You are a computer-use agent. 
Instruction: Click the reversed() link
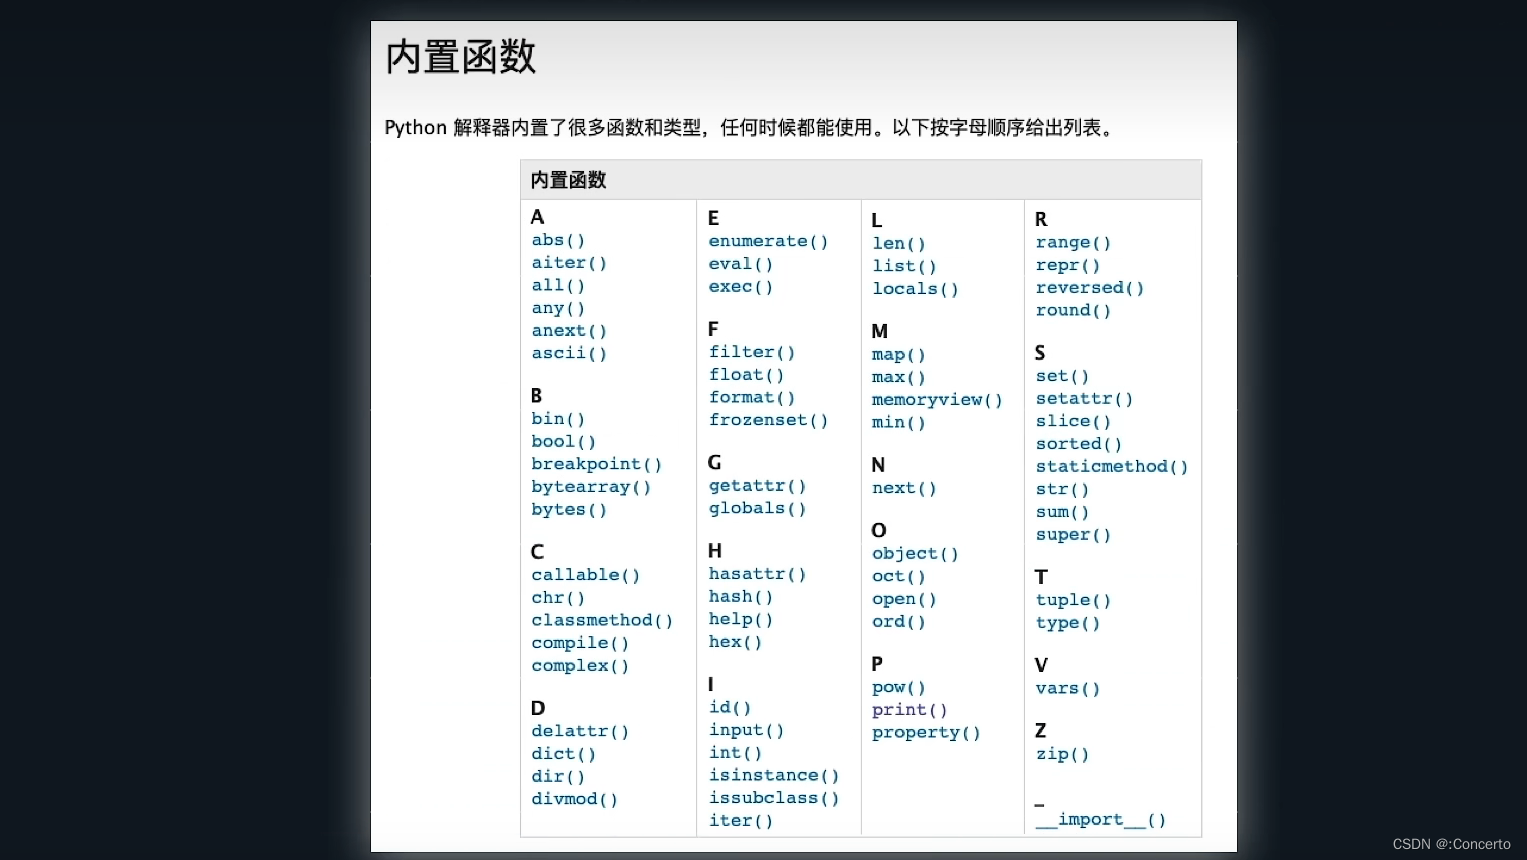(1090, 288)
